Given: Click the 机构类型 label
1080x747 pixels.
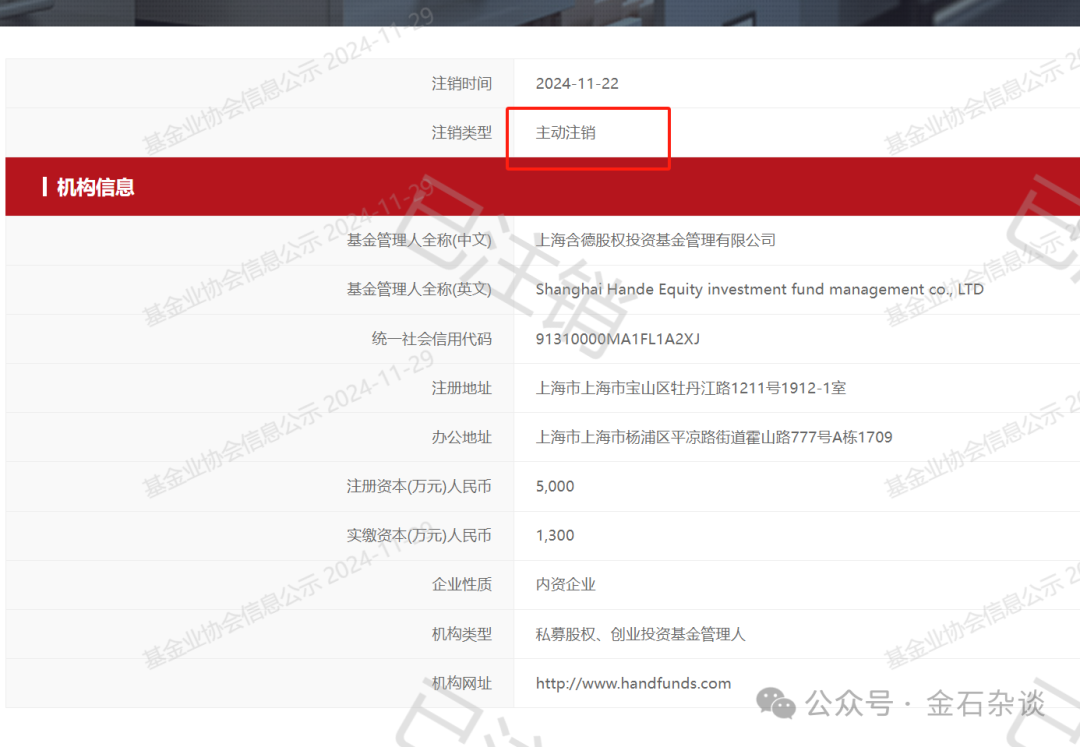Looking at the screenshot, I should (461, 633).
